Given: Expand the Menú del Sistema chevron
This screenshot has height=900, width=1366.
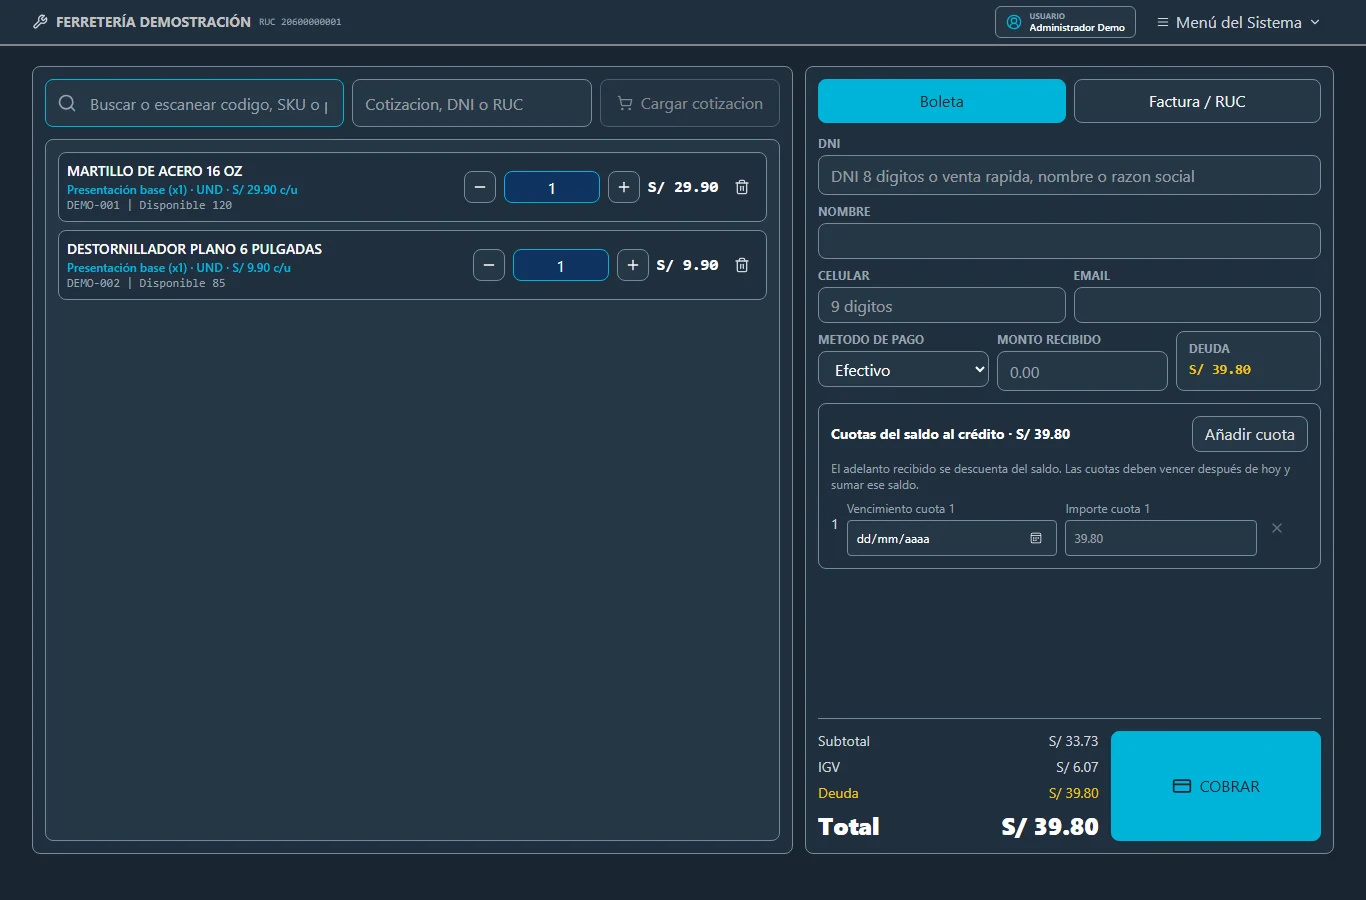Looking at the screenshot, I should pos(1315,22).
